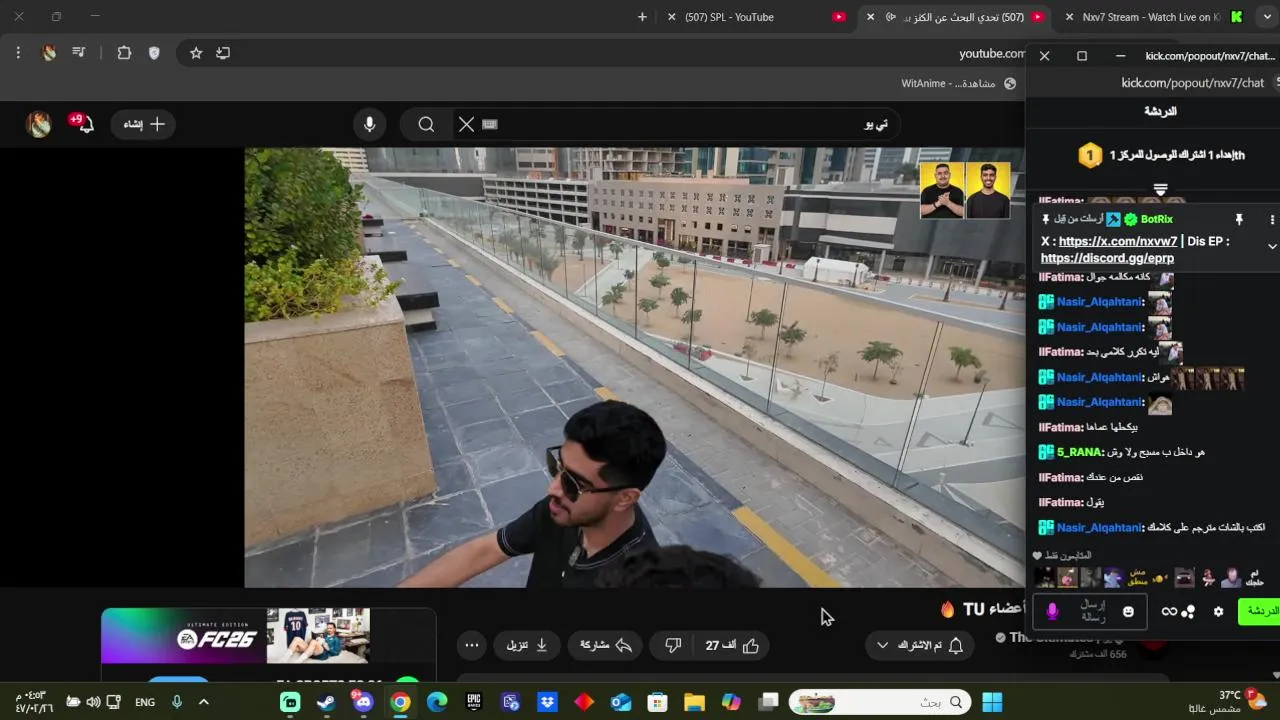
Task: Click infinity icon beside chat input
Action: [1169, 611]
